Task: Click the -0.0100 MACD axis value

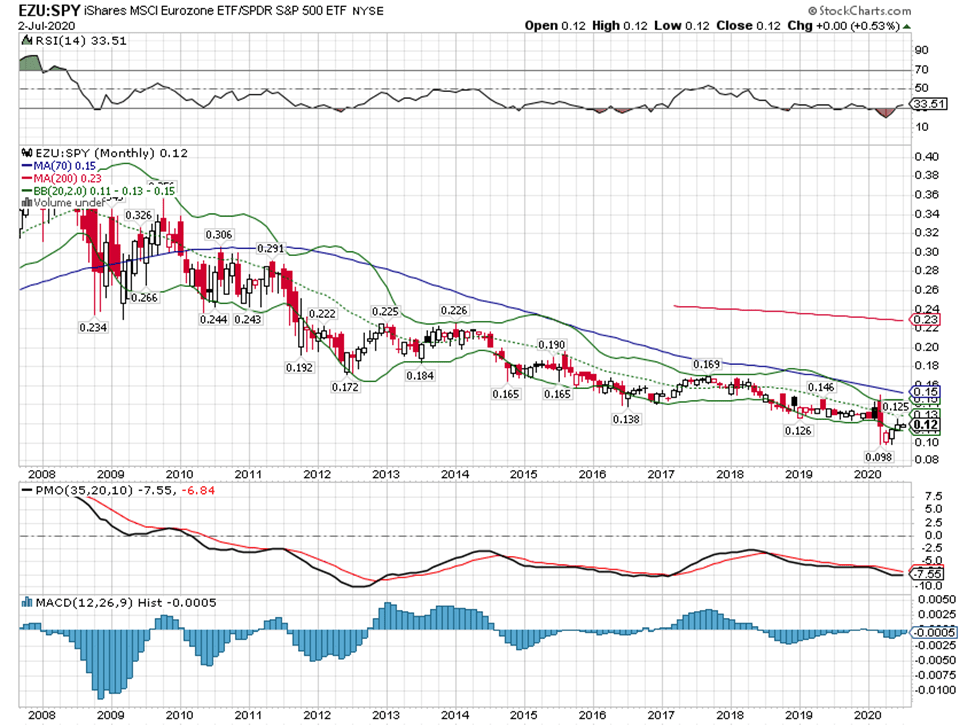Action: pos(935,690)
